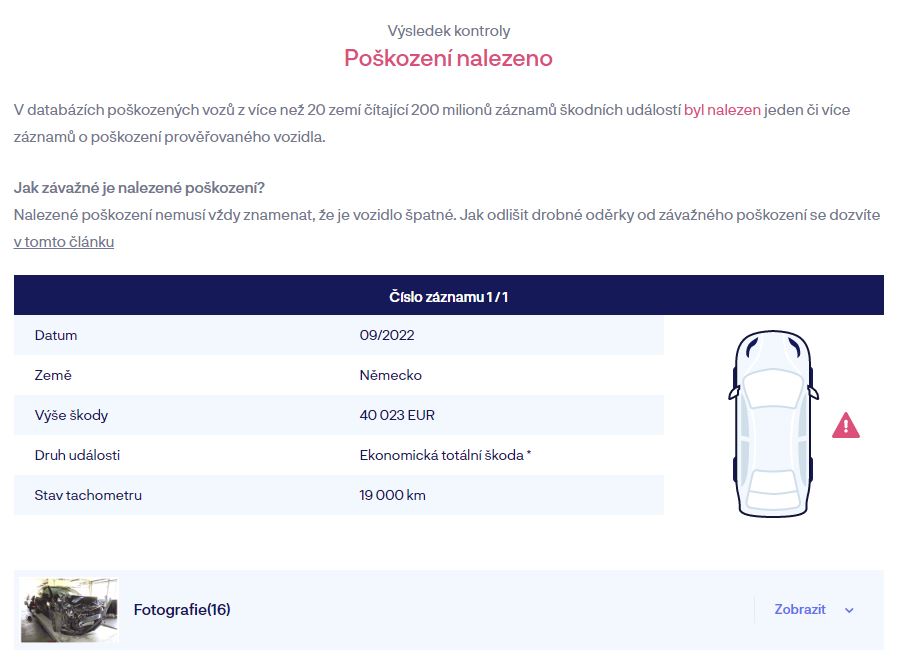Click the 'Datum' row label

pyautogui.click(x=56, y=335)
